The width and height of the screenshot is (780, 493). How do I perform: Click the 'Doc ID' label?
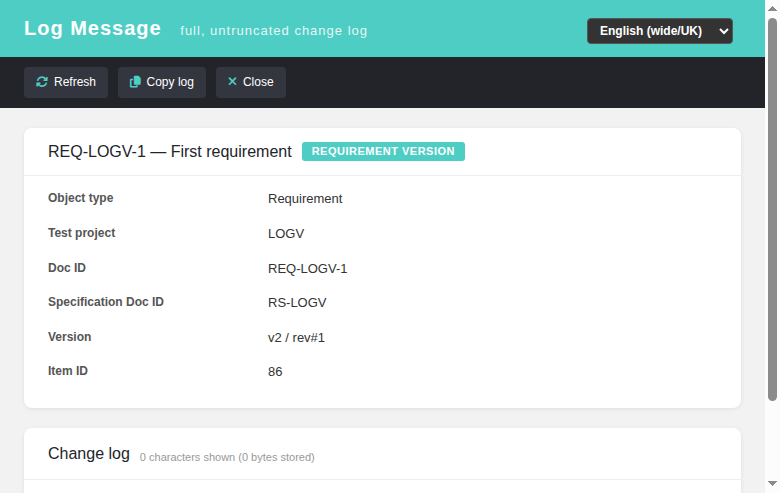coord(67,268)
